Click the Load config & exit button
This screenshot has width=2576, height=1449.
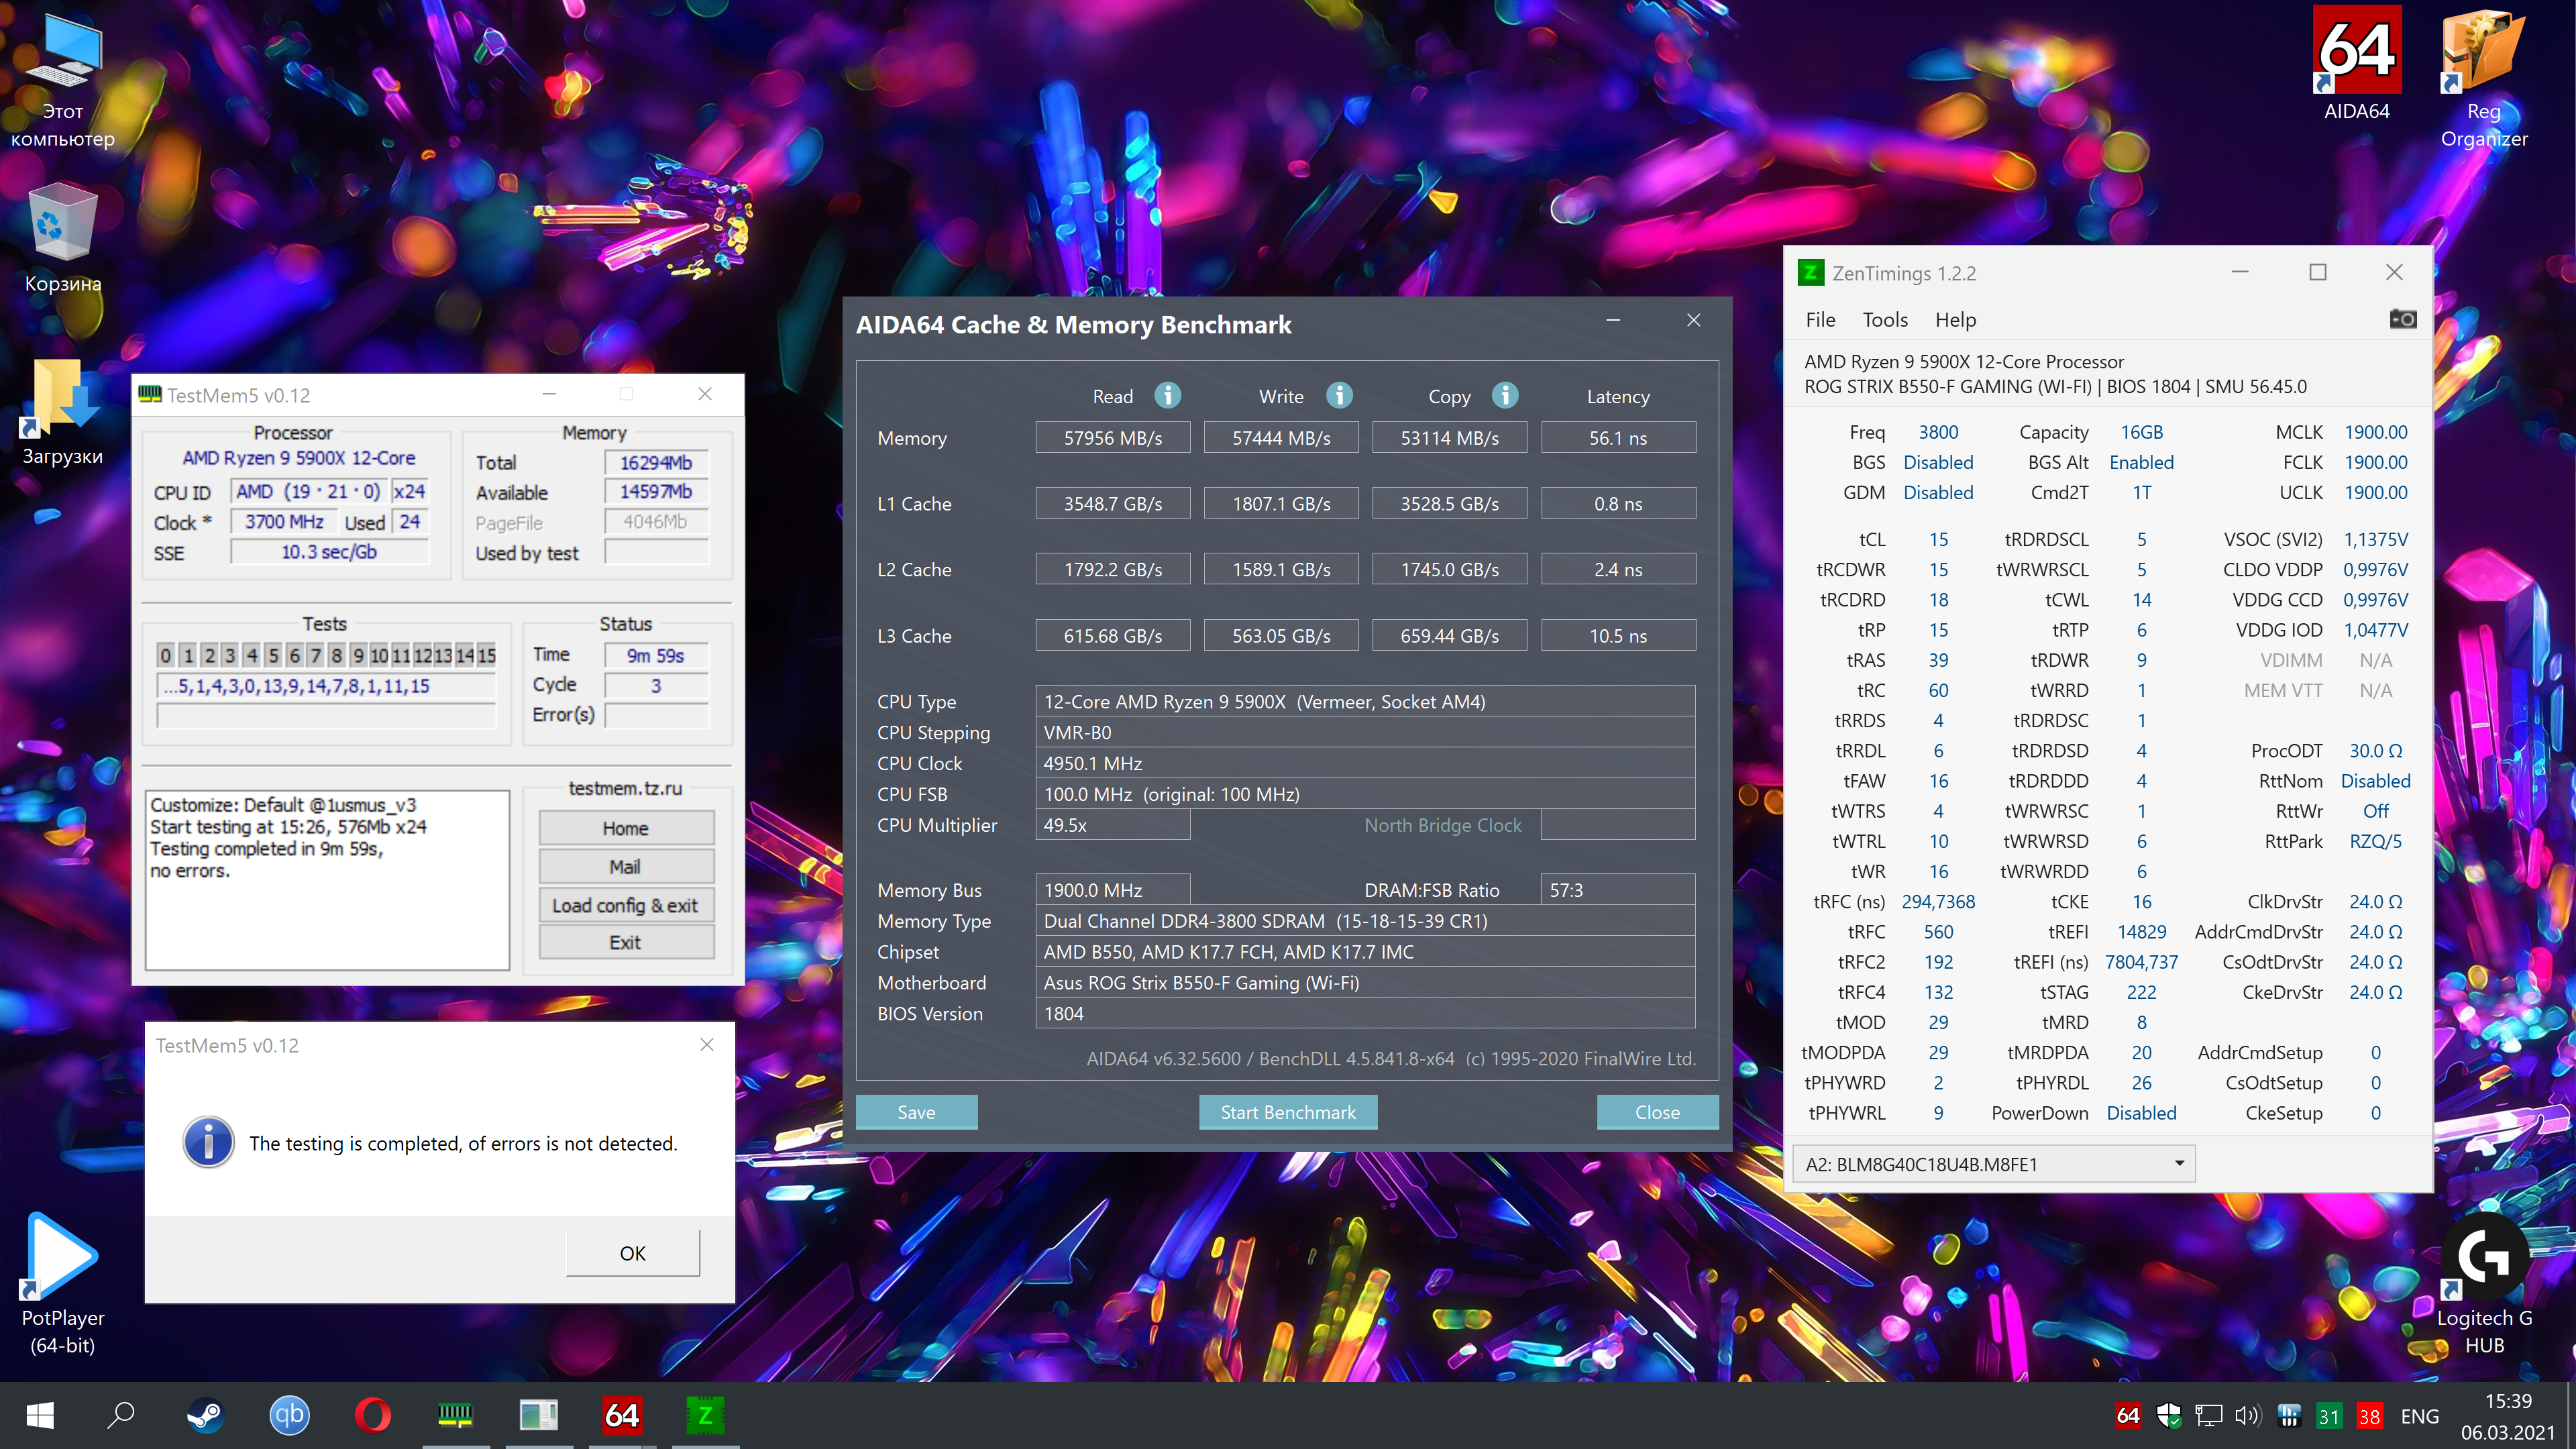(626, 905)
